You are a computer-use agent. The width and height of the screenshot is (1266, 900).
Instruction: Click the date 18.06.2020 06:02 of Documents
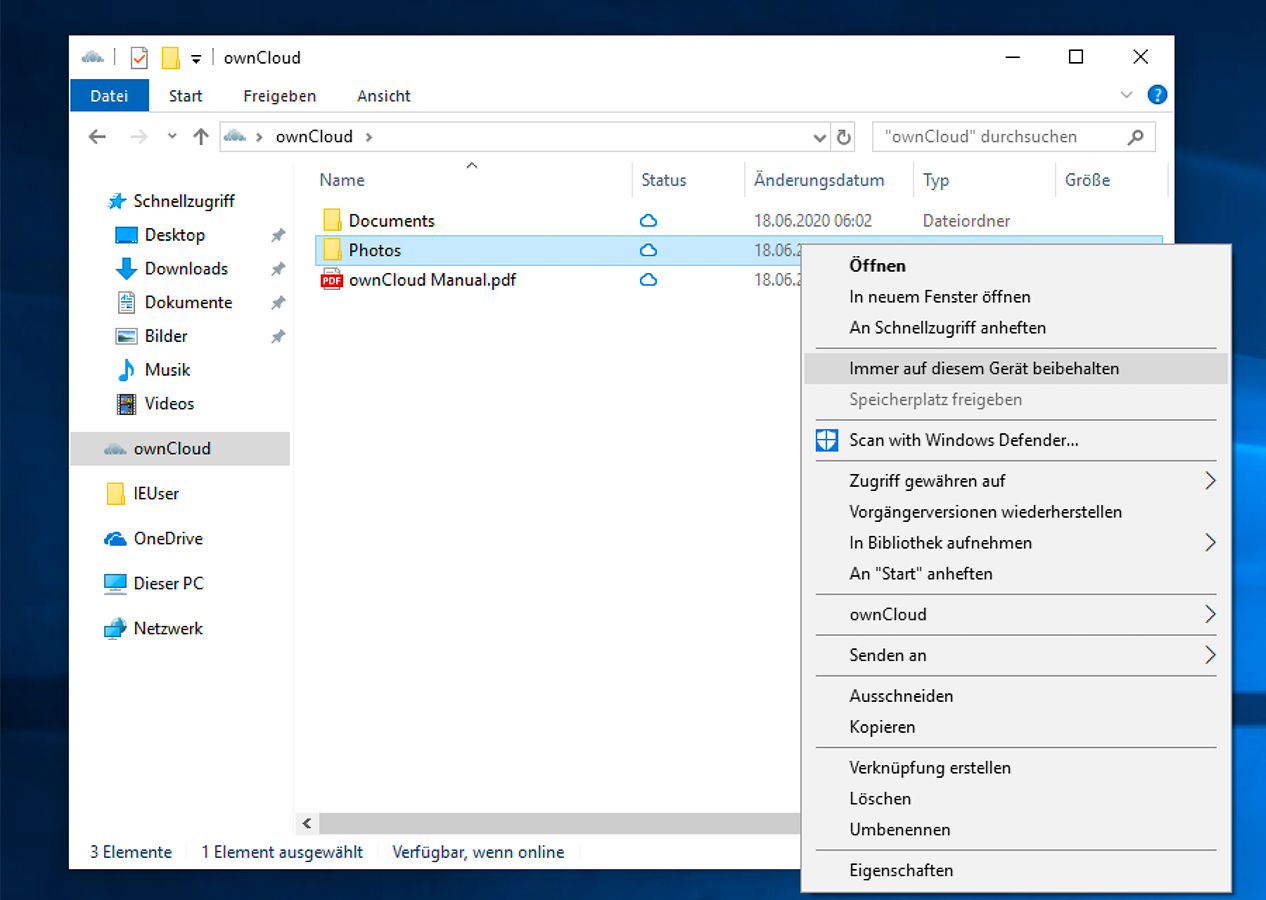point(813,220)
